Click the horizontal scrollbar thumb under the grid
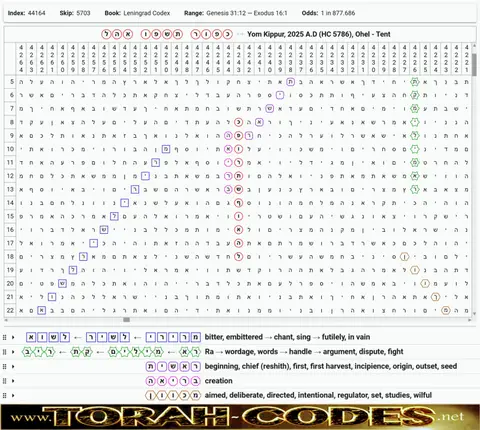The image size is (480, 430). point(126,320)
